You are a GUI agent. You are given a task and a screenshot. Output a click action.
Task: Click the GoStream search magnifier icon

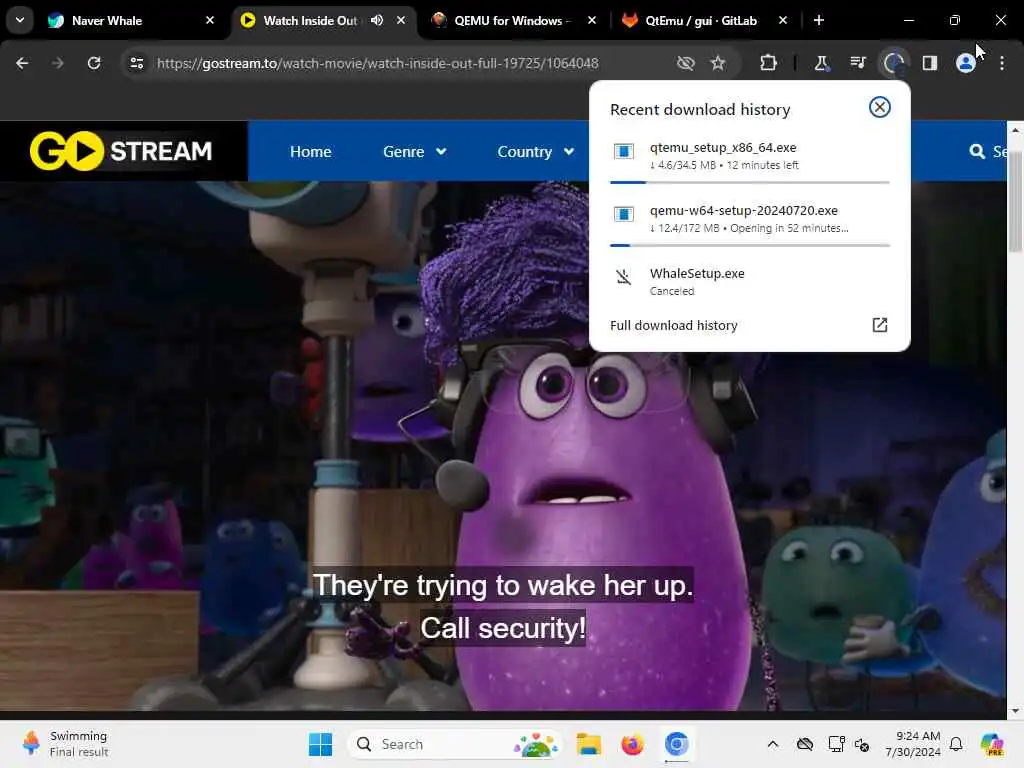[x=977, y=152]
